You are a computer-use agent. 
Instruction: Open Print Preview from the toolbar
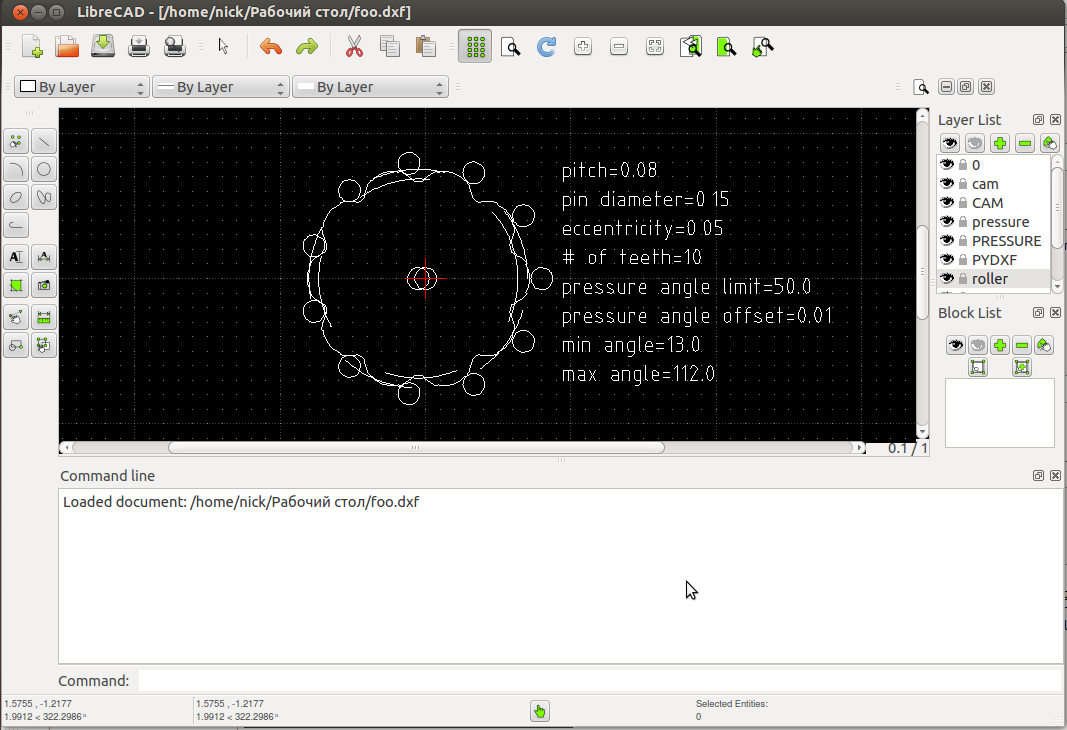pos(175,46)
